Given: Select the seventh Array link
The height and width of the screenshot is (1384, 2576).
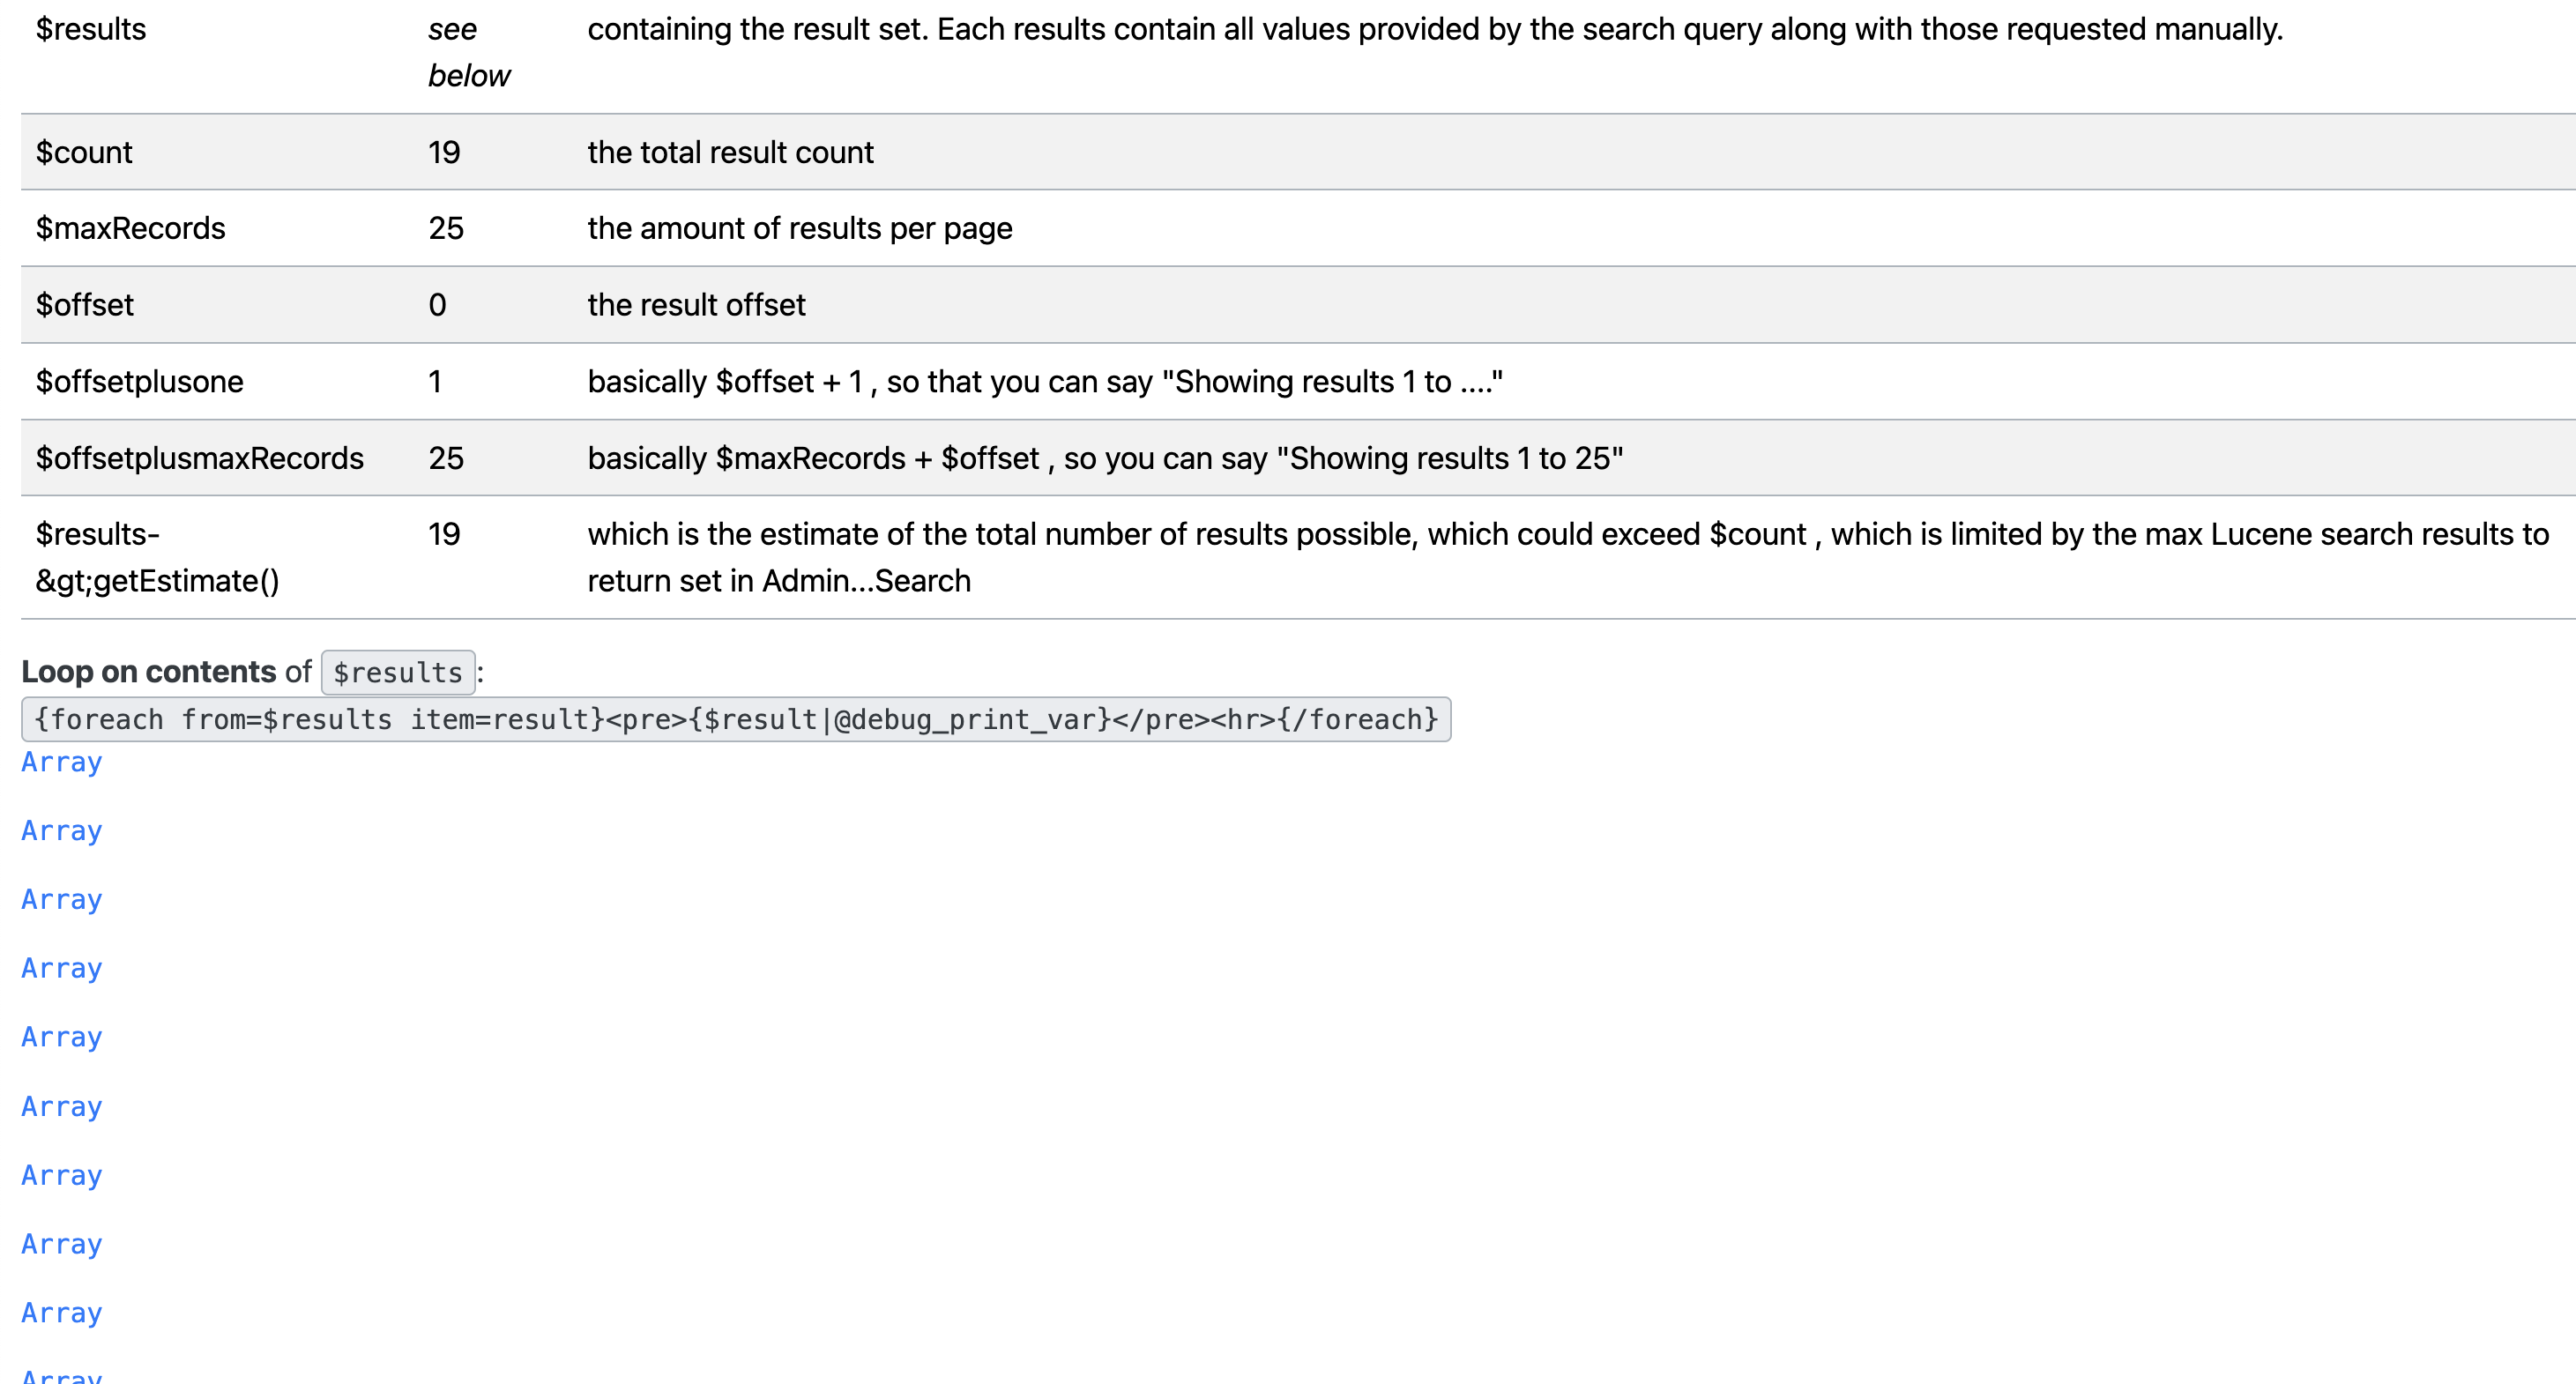Looking at the screenshot, I should pyautogui.click(x=62, y=1175).
